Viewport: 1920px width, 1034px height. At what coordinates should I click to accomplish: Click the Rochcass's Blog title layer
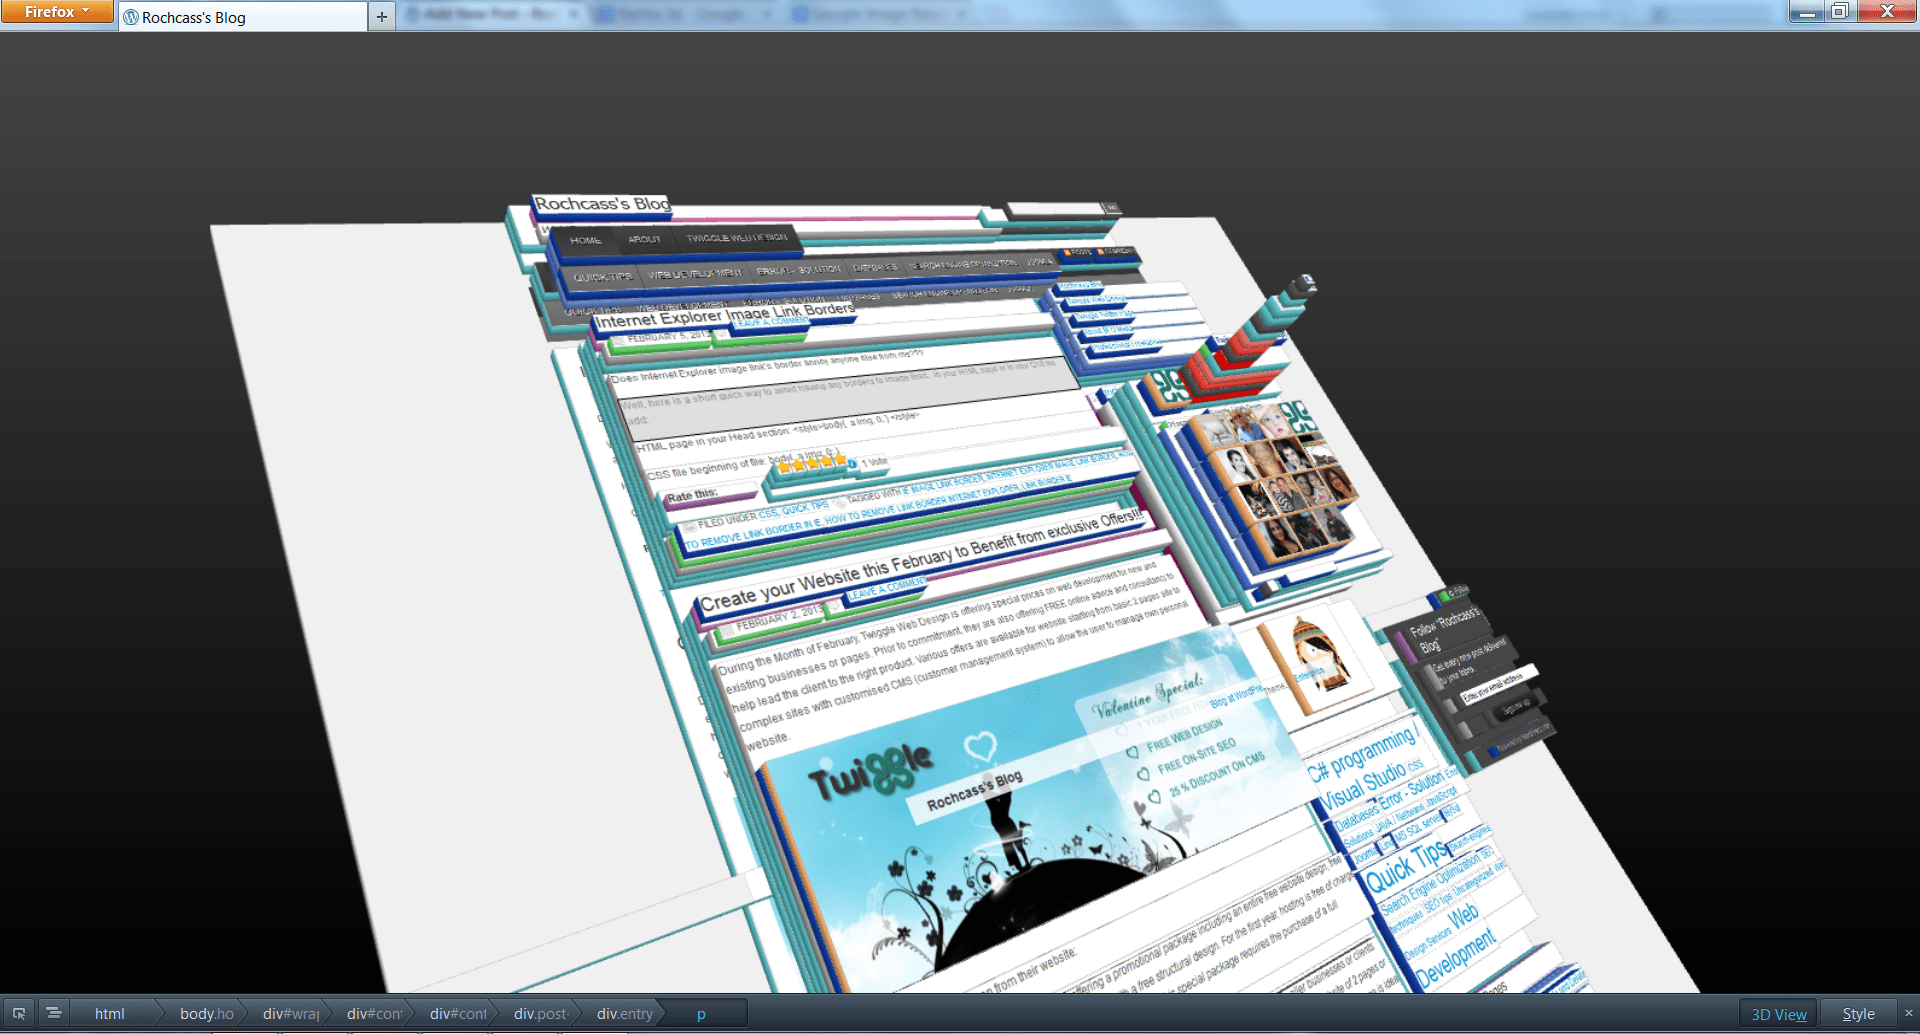coord(601,204)
